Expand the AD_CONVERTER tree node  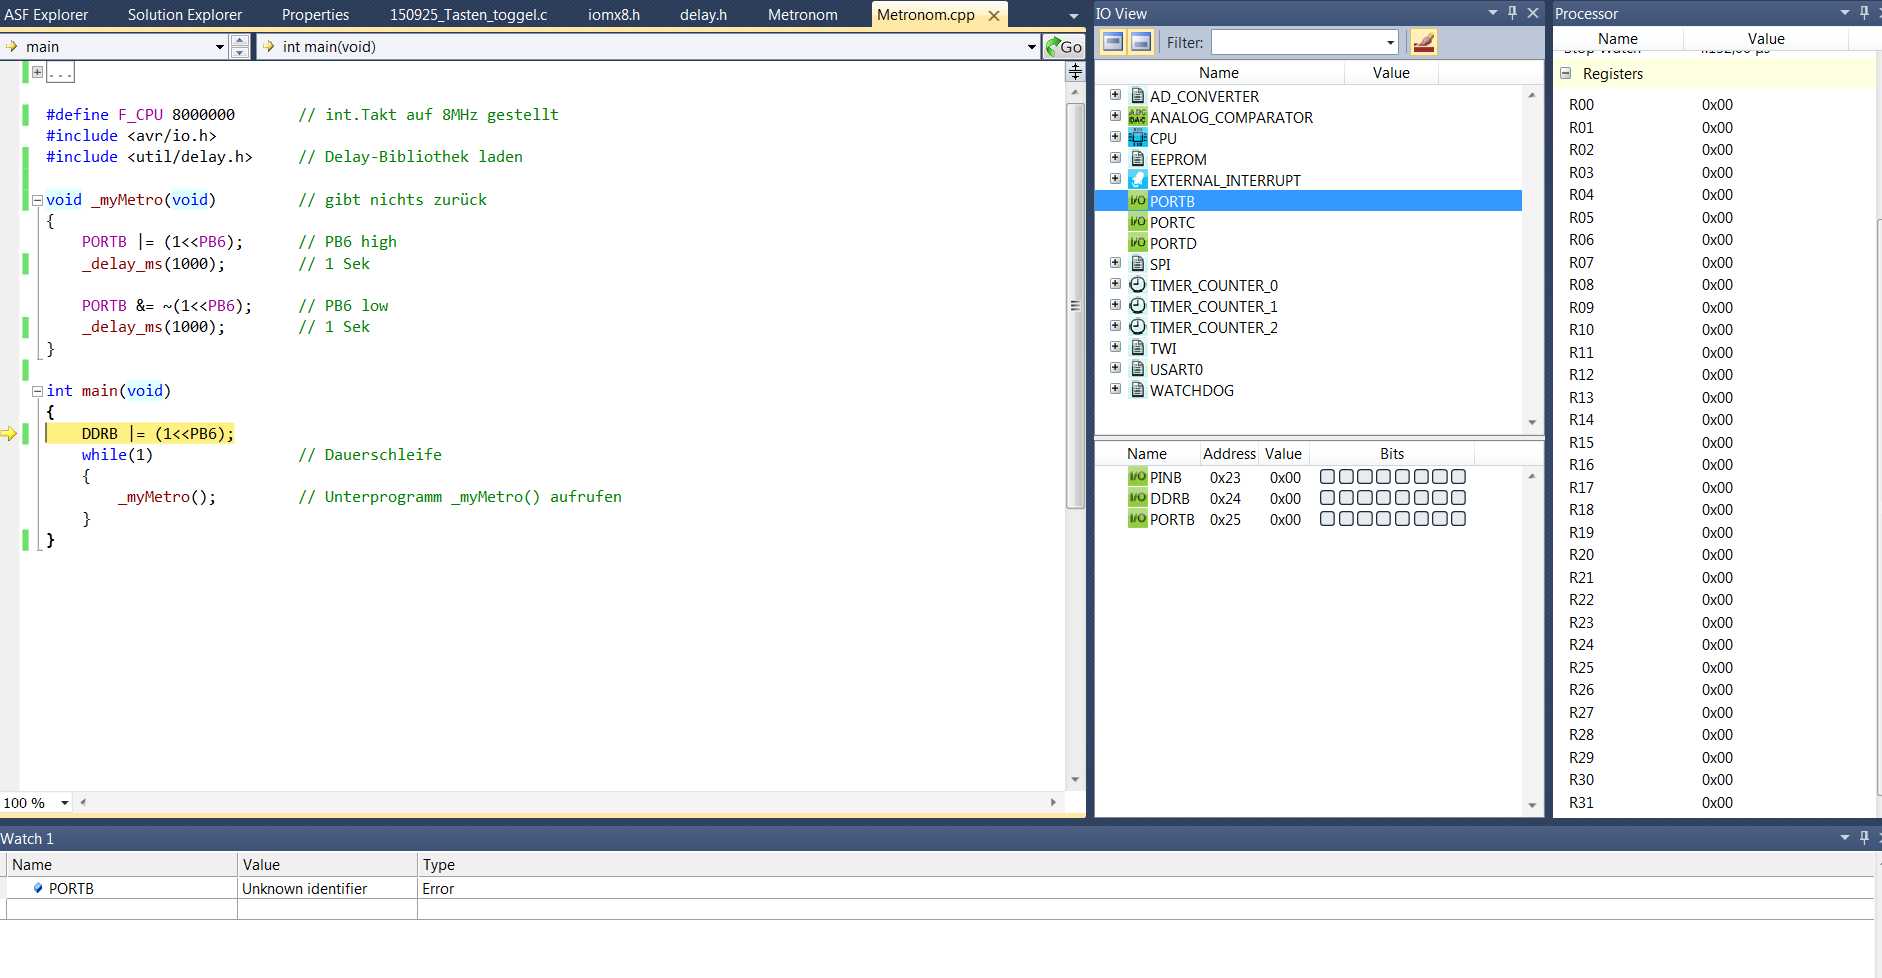click(1115, 95)
